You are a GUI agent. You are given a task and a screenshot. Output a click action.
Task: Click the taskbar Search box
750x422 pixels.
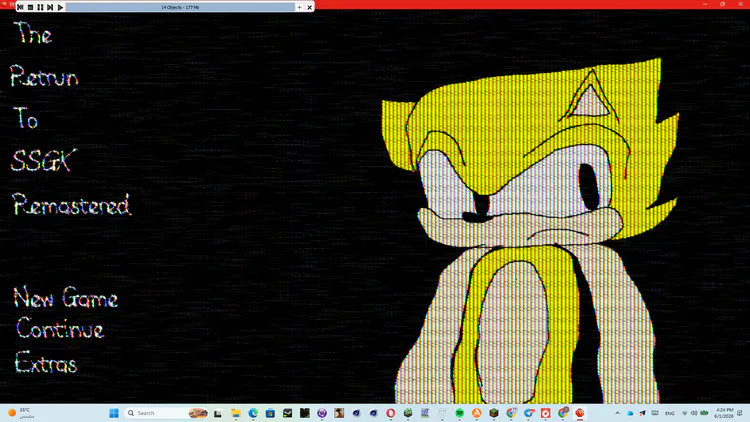(x=167, y=413)
